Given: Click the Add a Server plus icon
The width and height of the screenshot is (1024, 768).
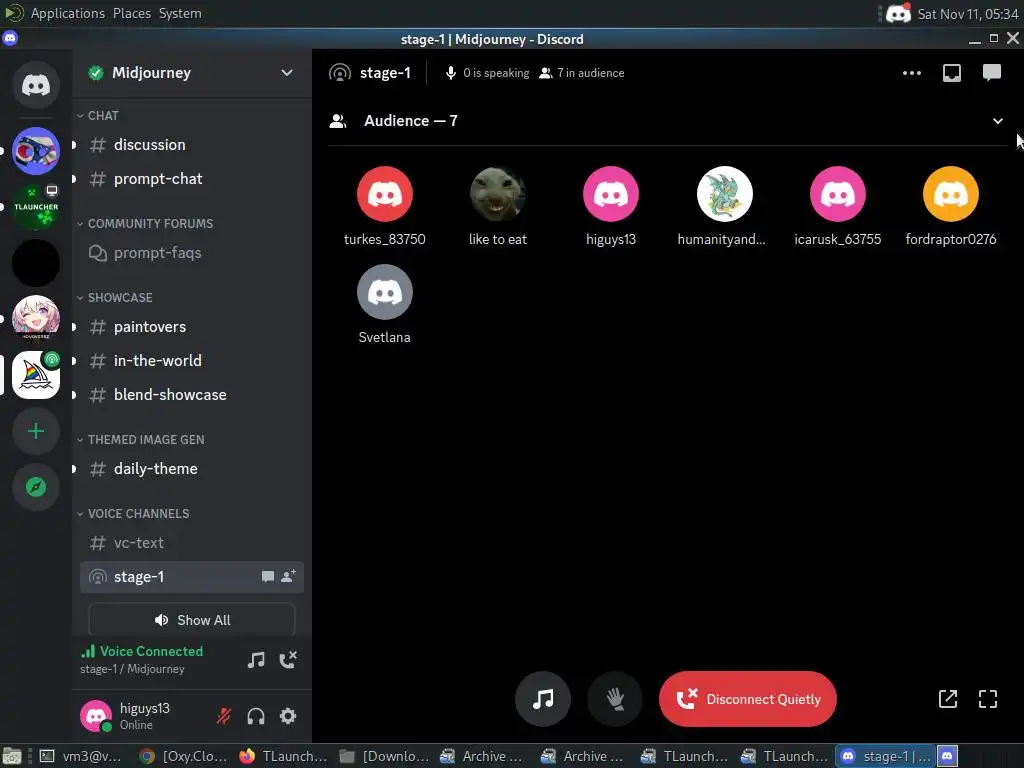Looking at the screenshot, I should coord(36,431).
